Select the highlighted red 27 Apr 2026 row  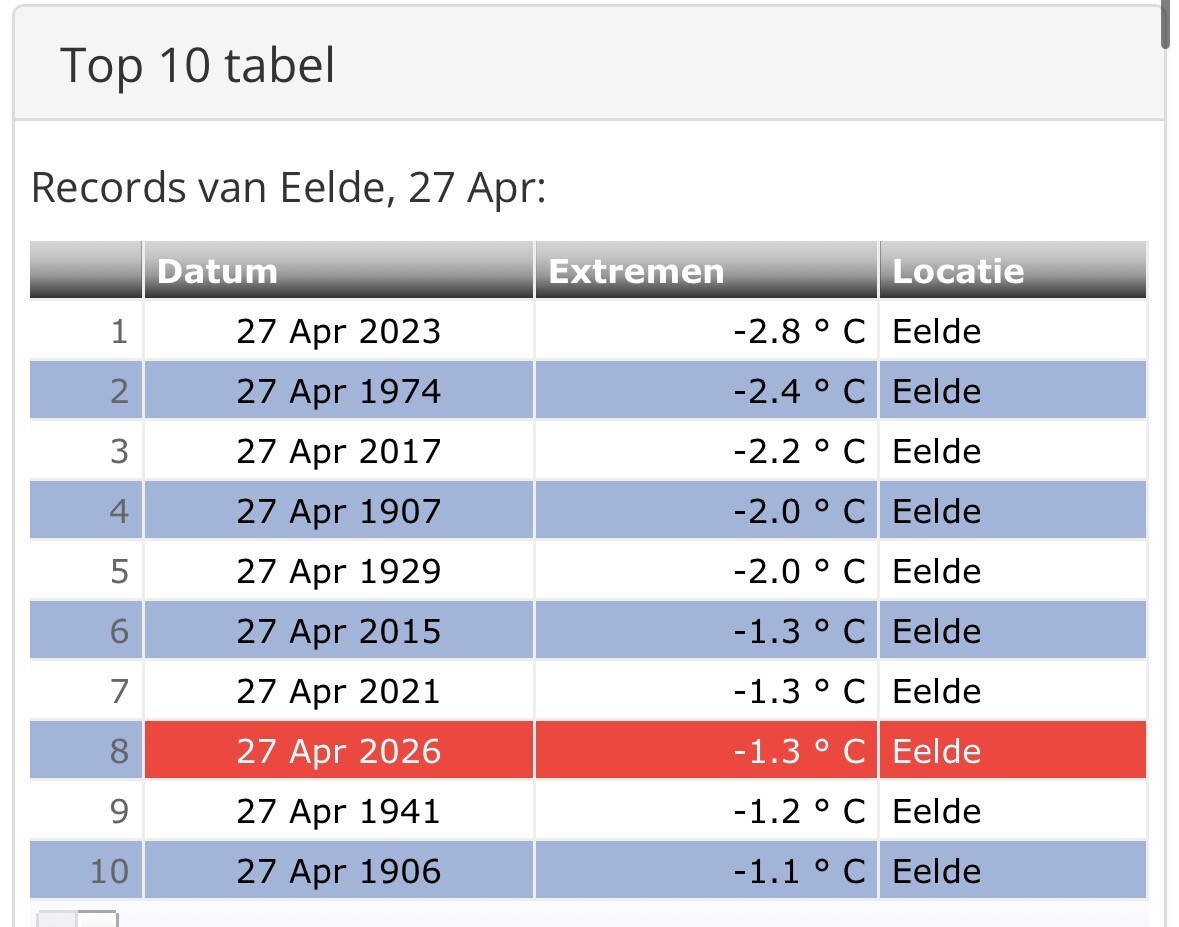click(x=338, y=751)
